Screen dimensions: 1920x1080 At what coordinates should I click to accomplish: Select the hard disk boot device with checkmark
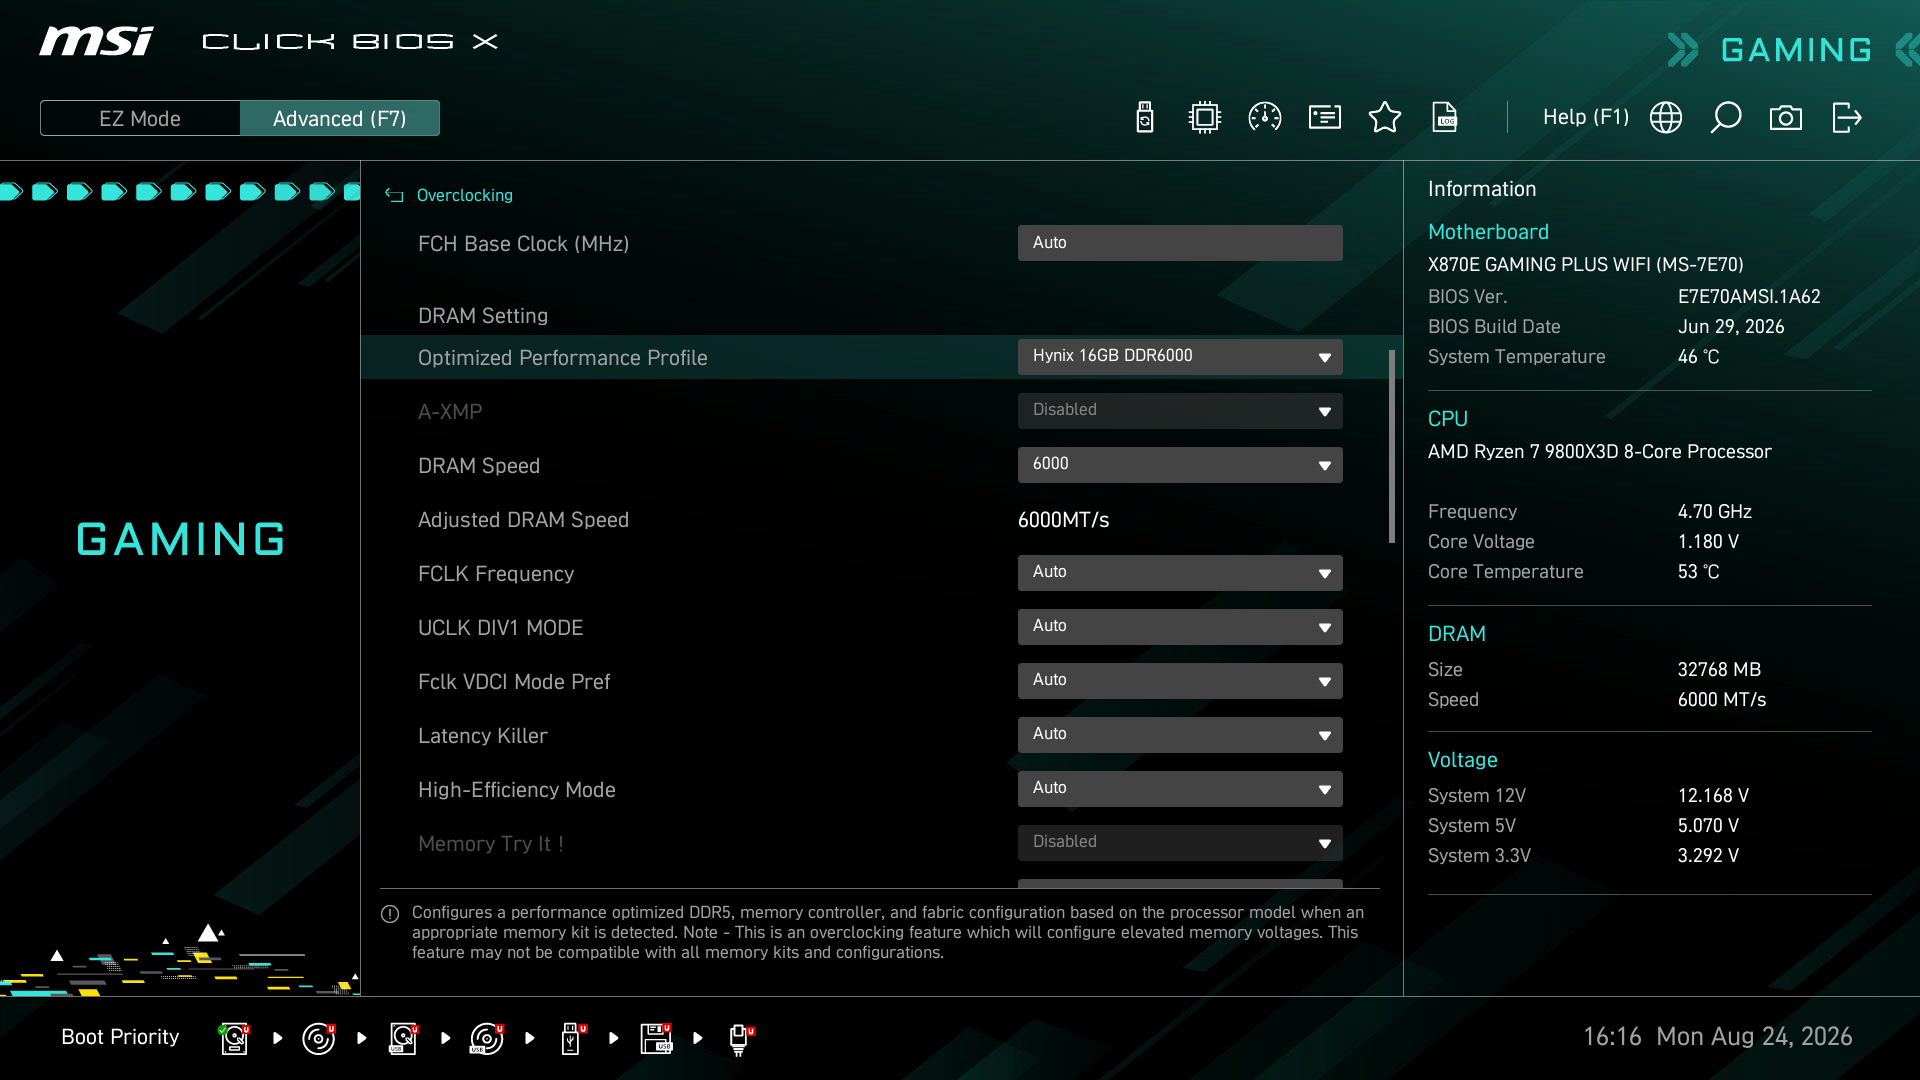click(234, 1038)
